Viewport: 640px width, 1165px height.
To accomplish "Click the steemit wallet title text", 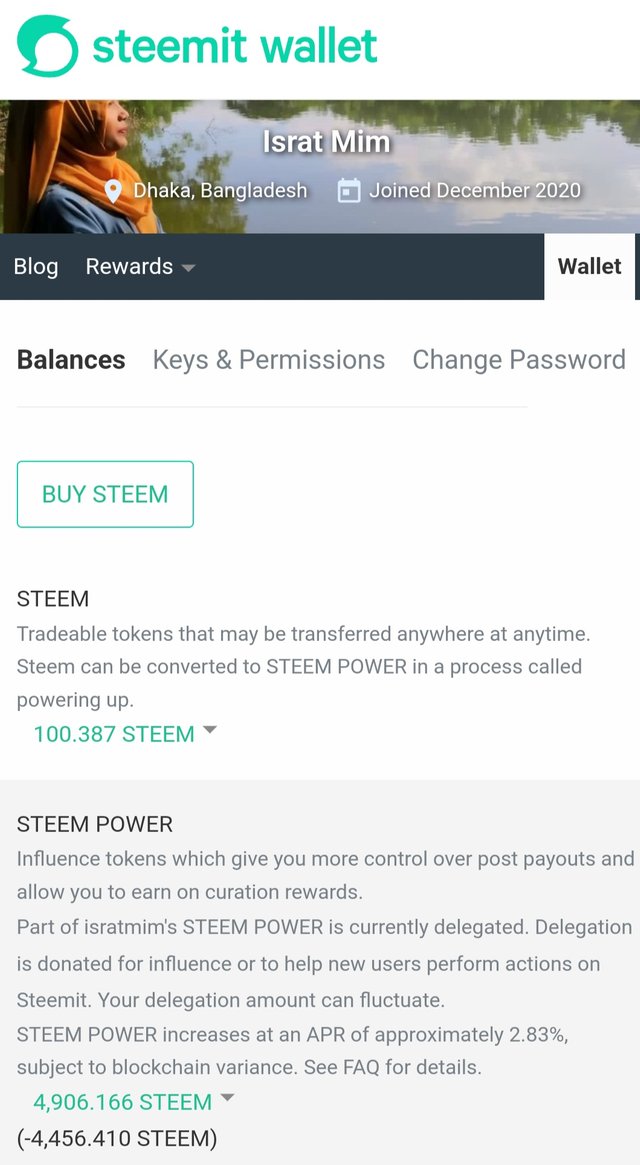I will 235,46.
